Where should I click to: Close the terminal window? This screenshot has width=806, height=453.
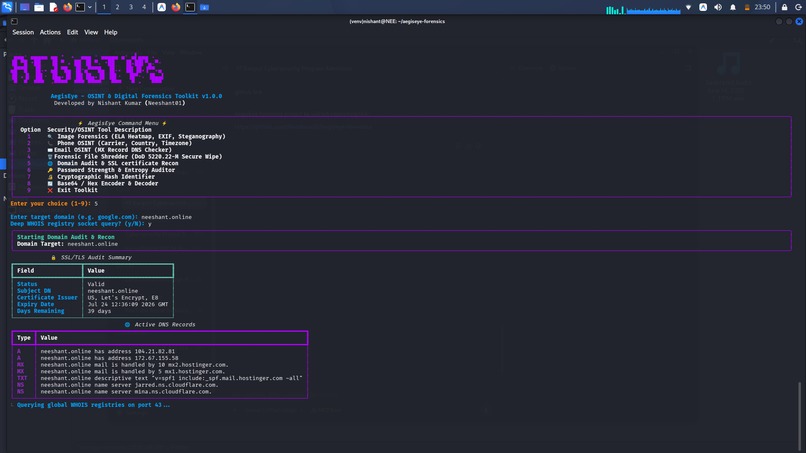tap(799, 21)
